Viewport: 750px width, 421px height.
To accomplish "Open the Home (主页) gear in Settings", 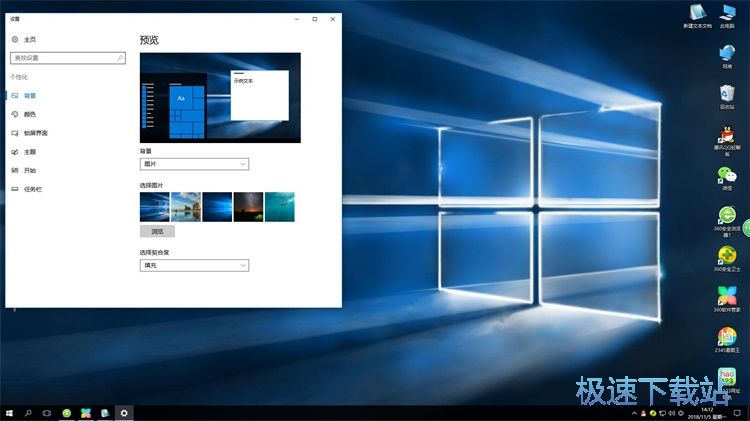I will [15, 39].
